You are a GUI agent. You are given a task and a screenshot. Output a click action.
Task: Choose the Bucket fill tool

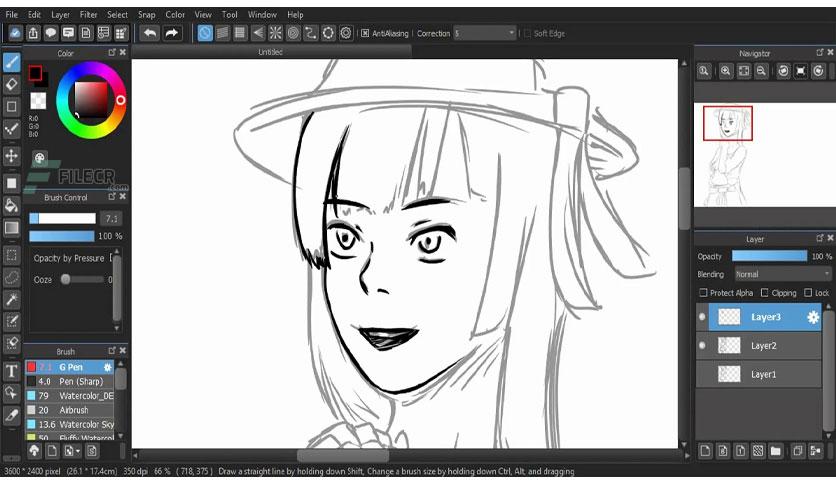point(11,205)
